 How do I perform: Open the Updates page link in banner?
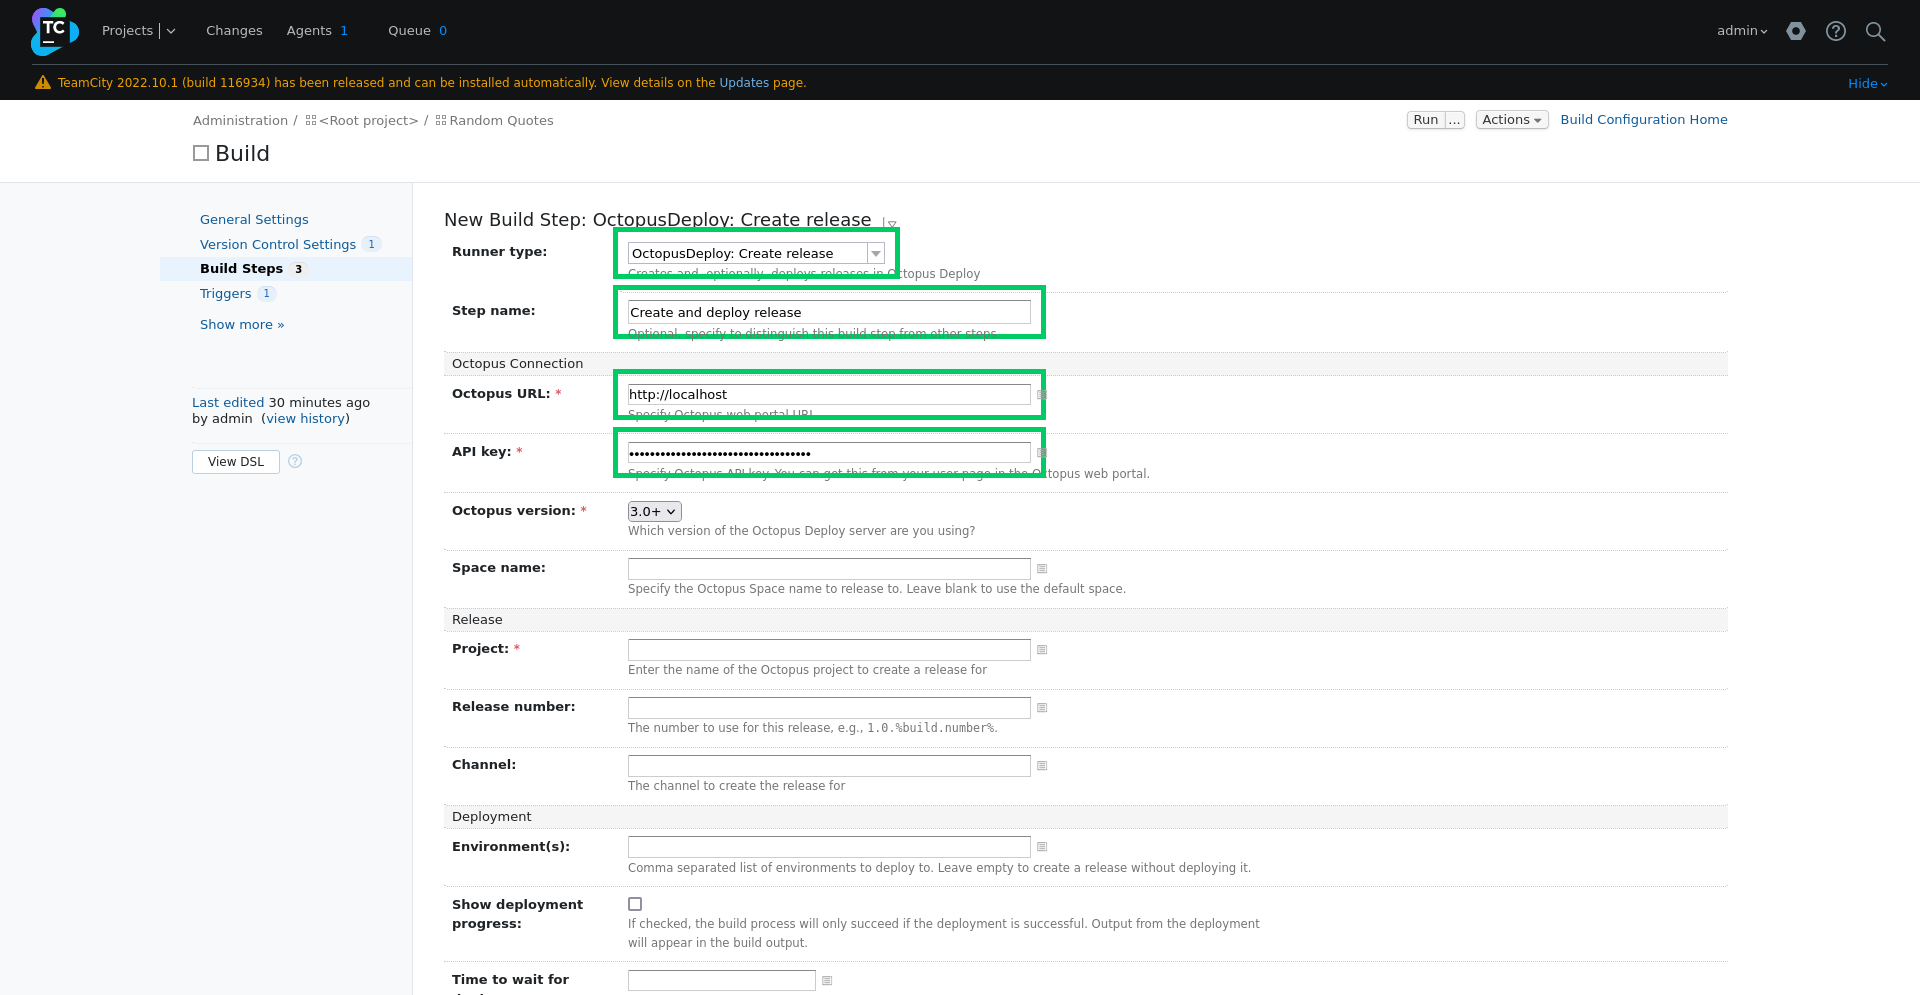point(744,83)
